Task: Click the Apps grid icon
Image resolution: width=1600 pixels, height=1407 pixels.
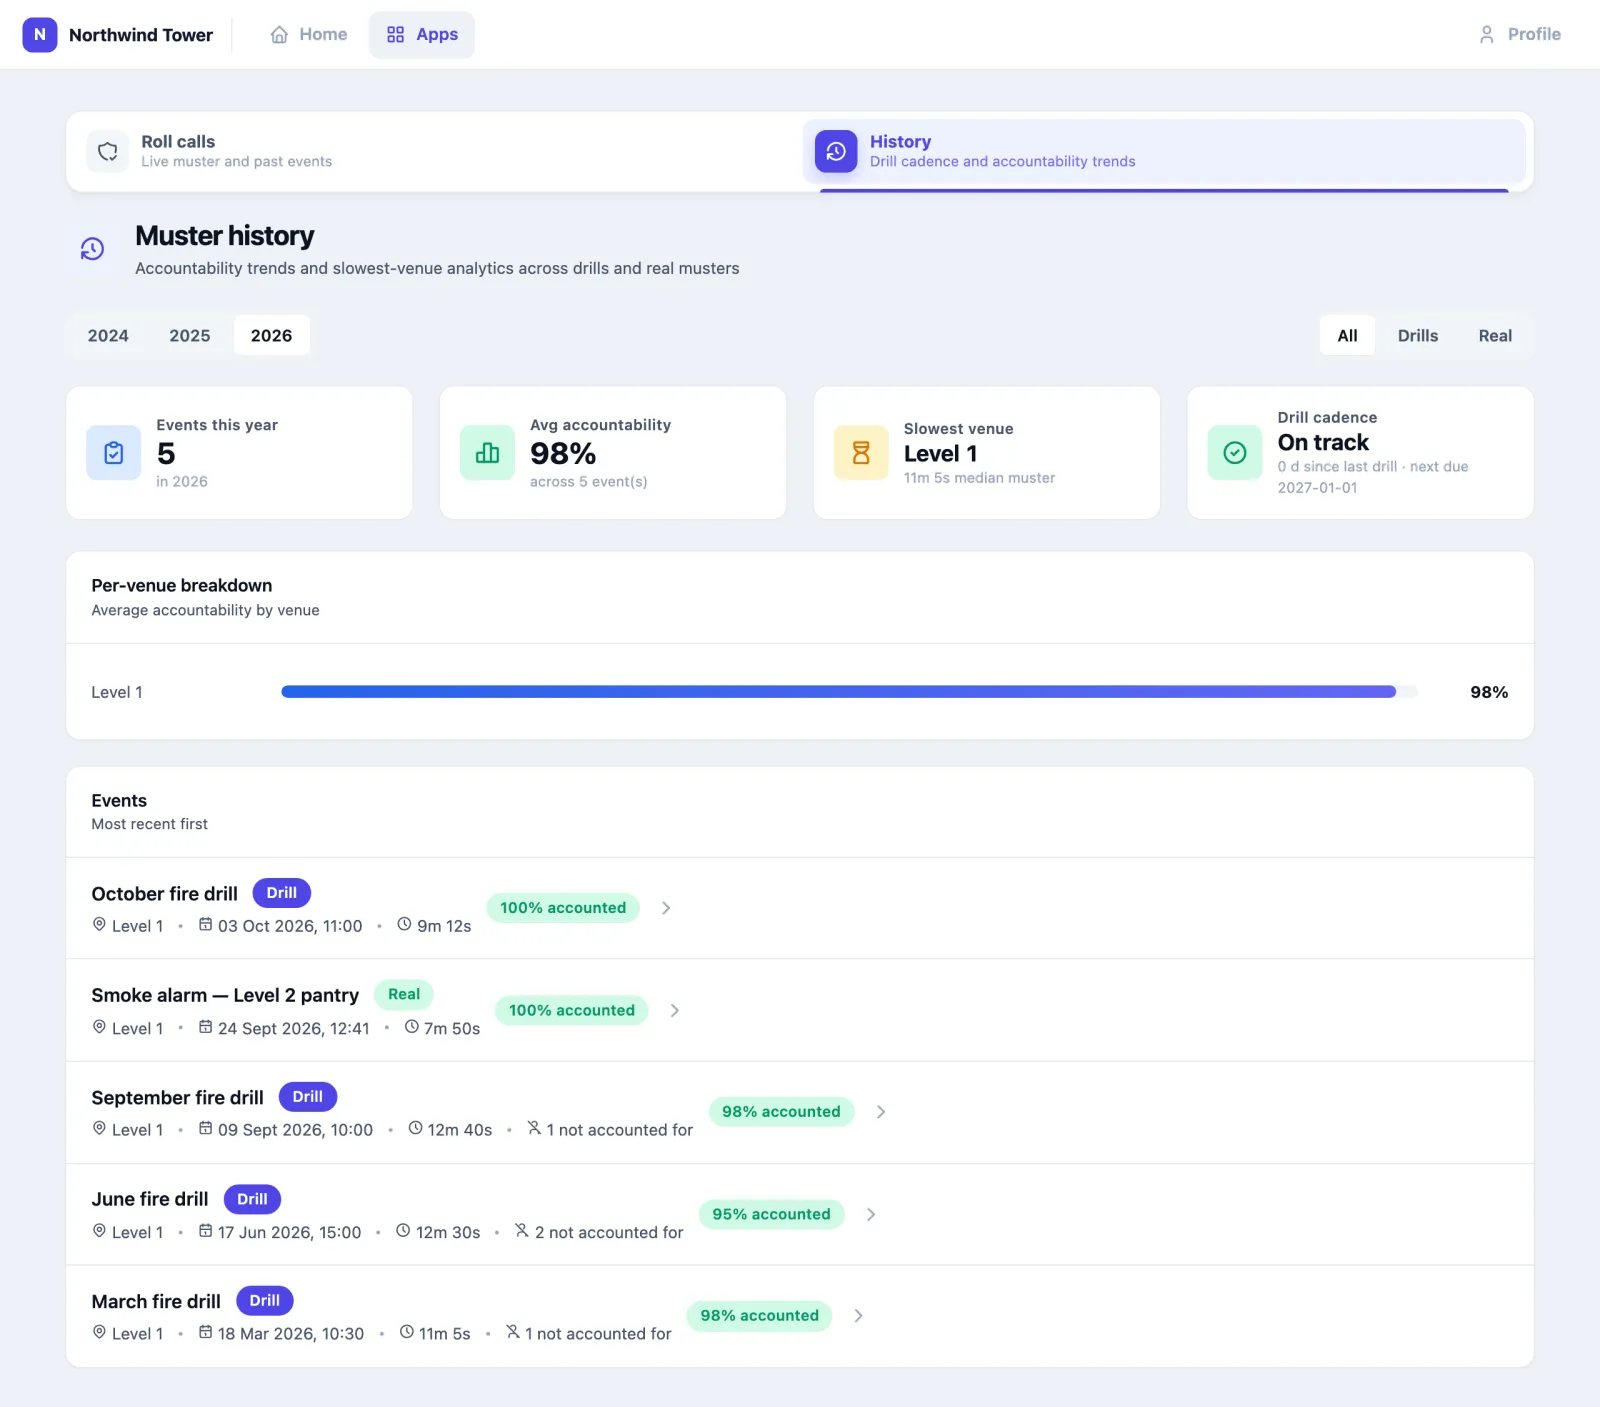Action: point(396,35)
